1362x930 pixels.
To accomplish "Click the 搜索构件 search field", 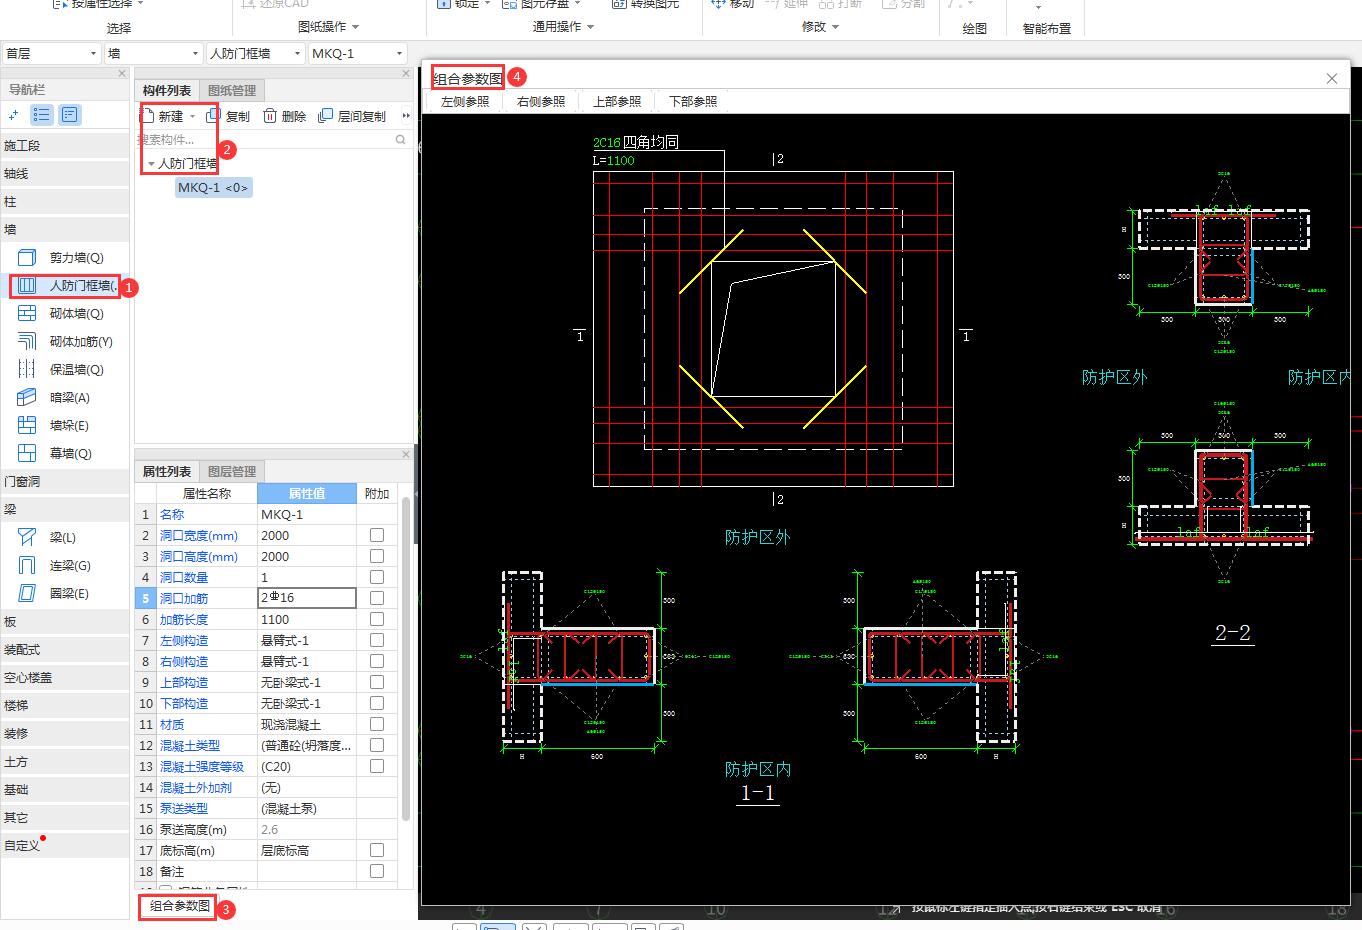I will tap(265, 140).
